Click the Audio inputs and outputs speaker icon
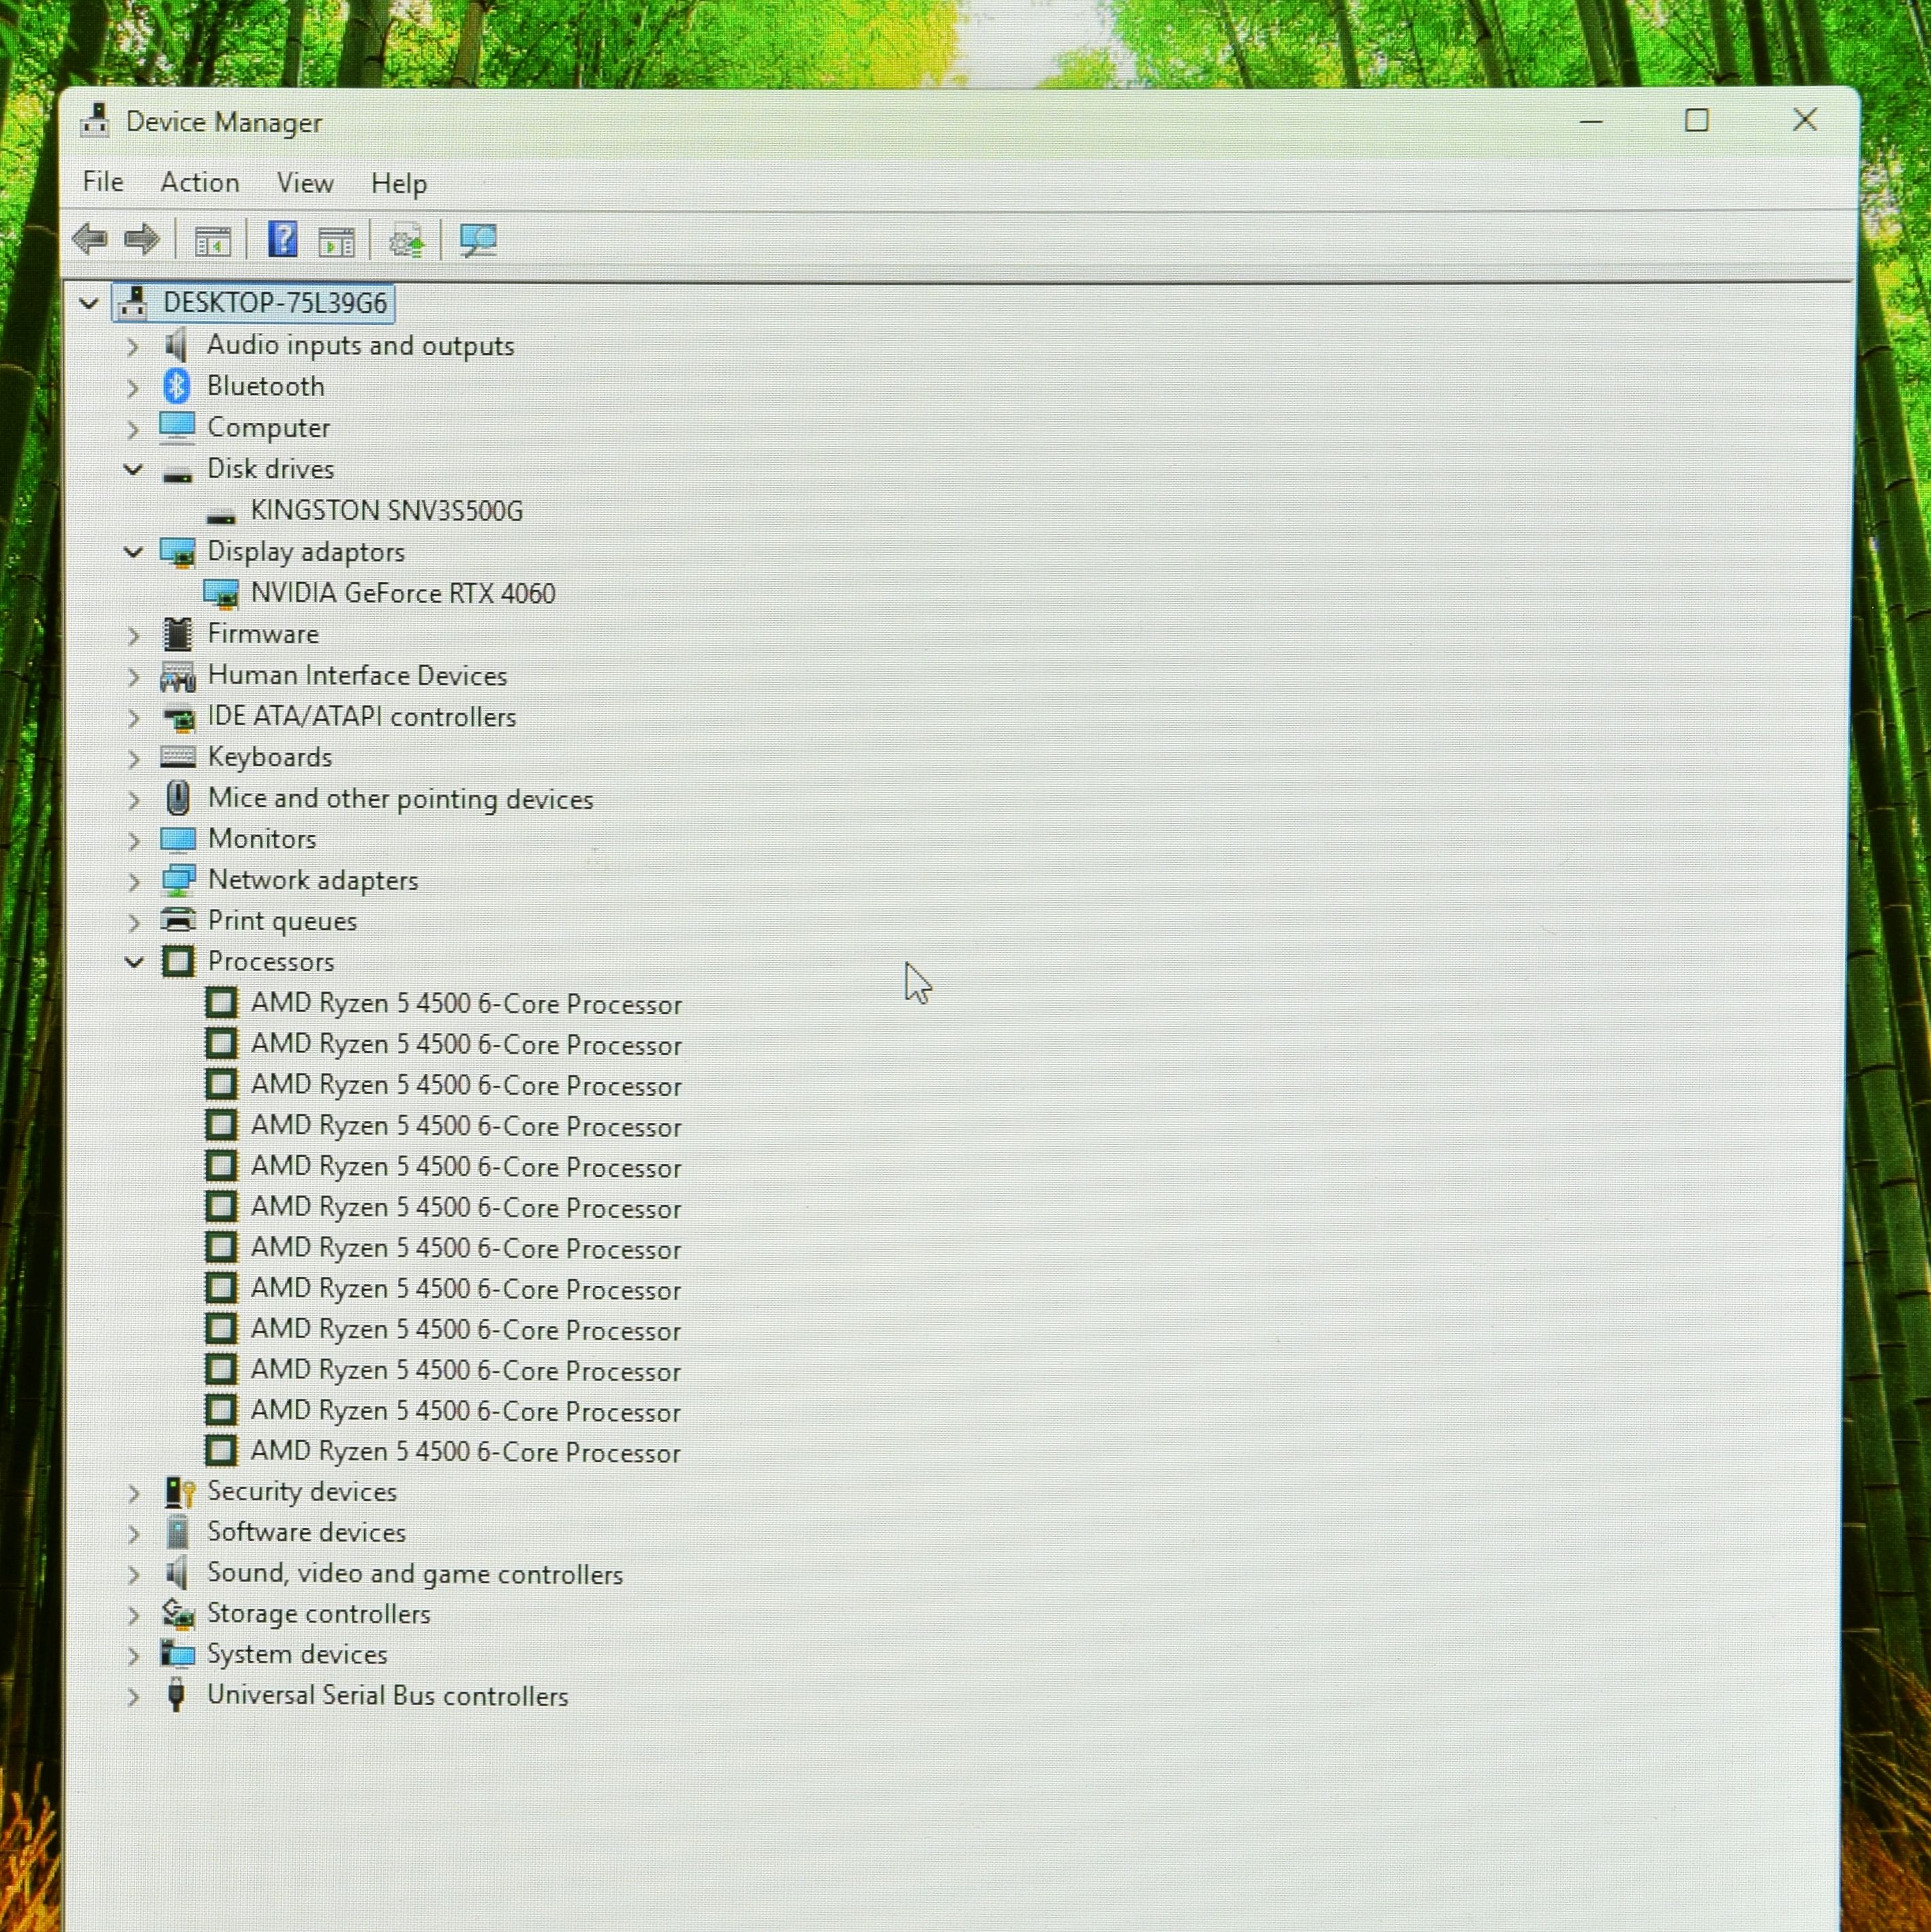Viewport: 1931px width, 1932px height. point(177,345)
